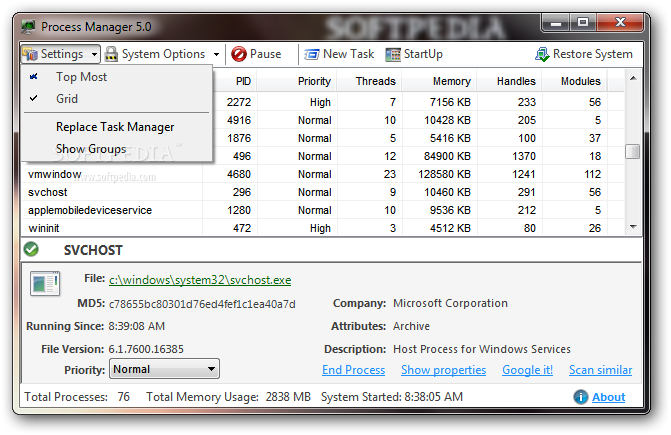The width and height of the screenshot is (671, 435).
Task: Click the New Task window icon
Action: tap(312, 54)
